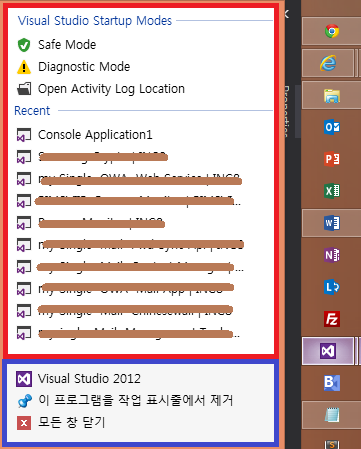Click the Recent section header
Screen dimensions: 361x449
[32, 111]
